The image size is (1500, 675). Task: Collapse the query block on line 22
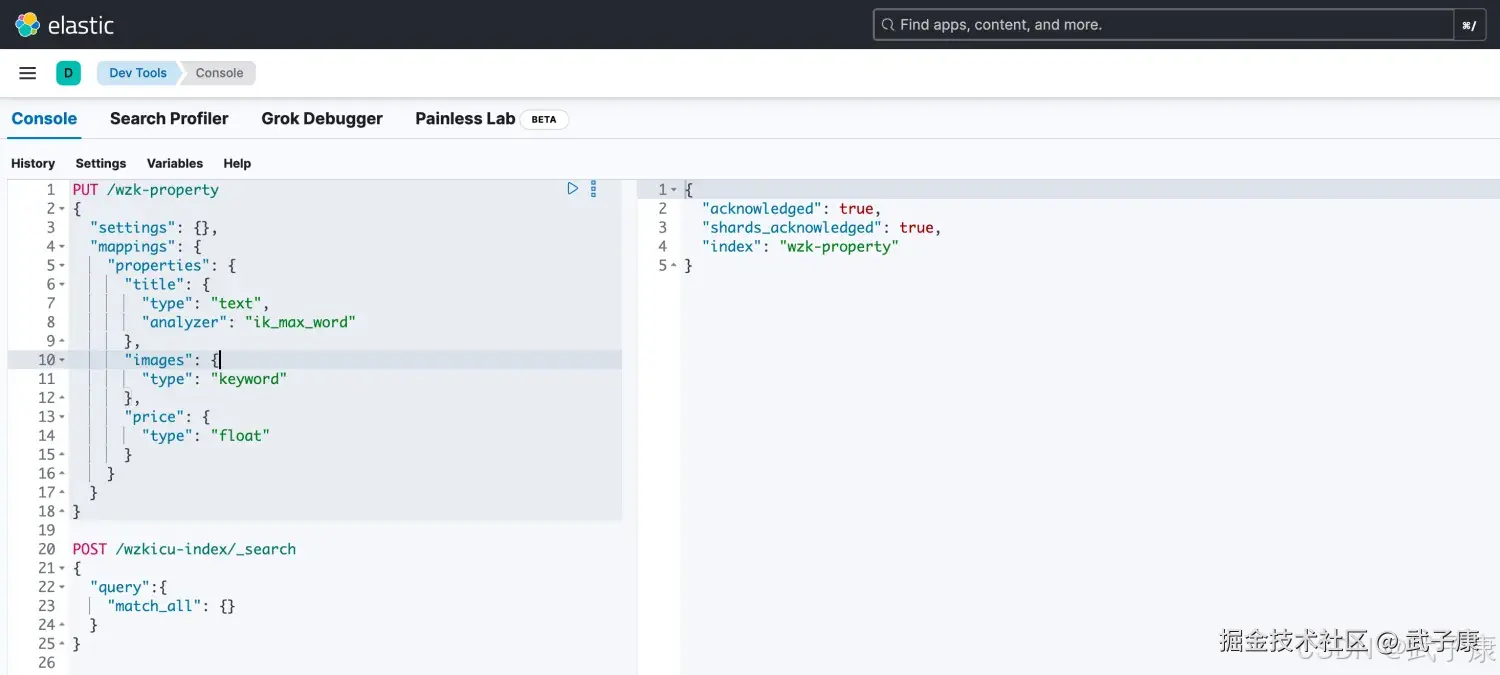(x=63, y=587)
